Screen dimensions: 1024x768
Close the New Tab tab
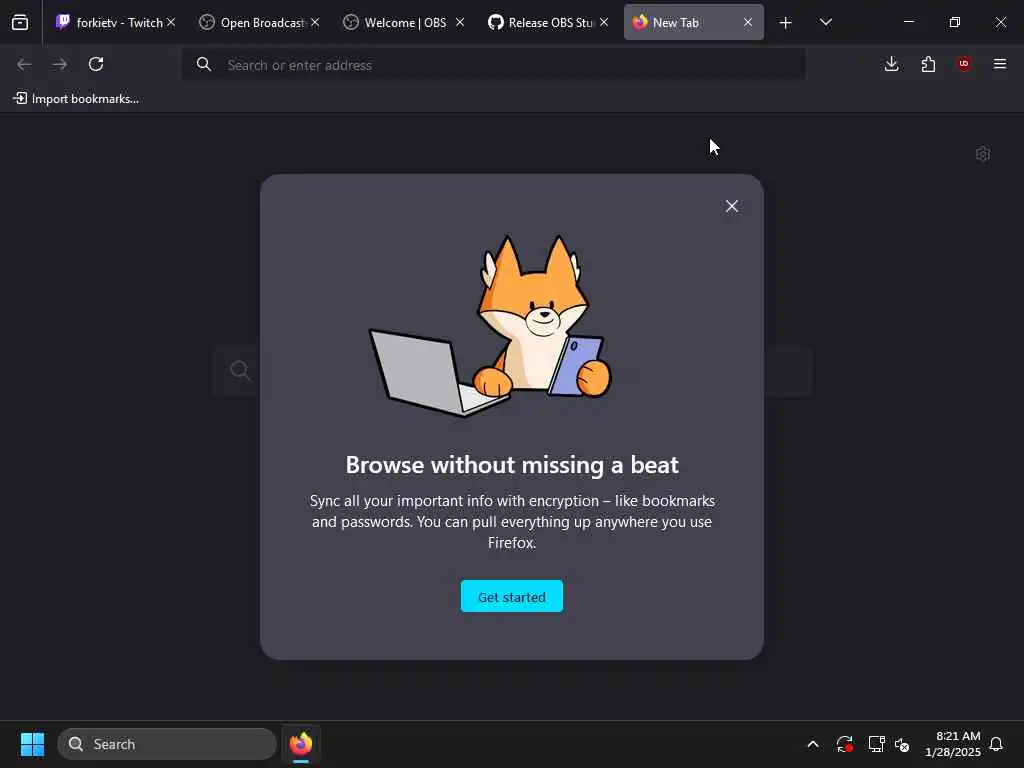point(748,22)
